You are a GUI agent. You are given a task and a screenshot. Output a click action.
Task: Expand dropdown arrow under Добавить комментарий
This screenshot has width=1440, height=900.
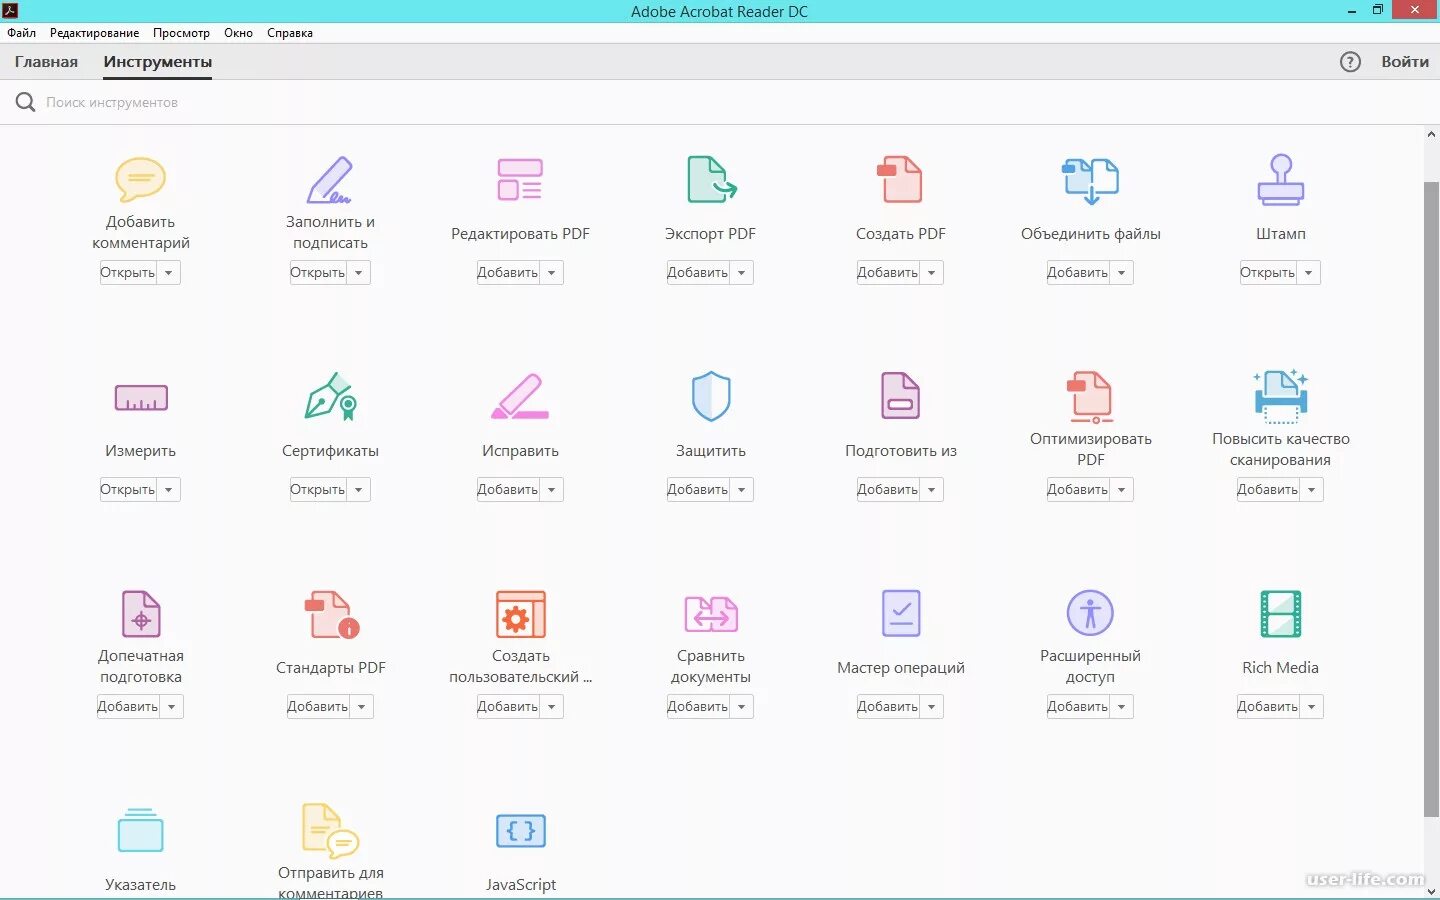169,272
